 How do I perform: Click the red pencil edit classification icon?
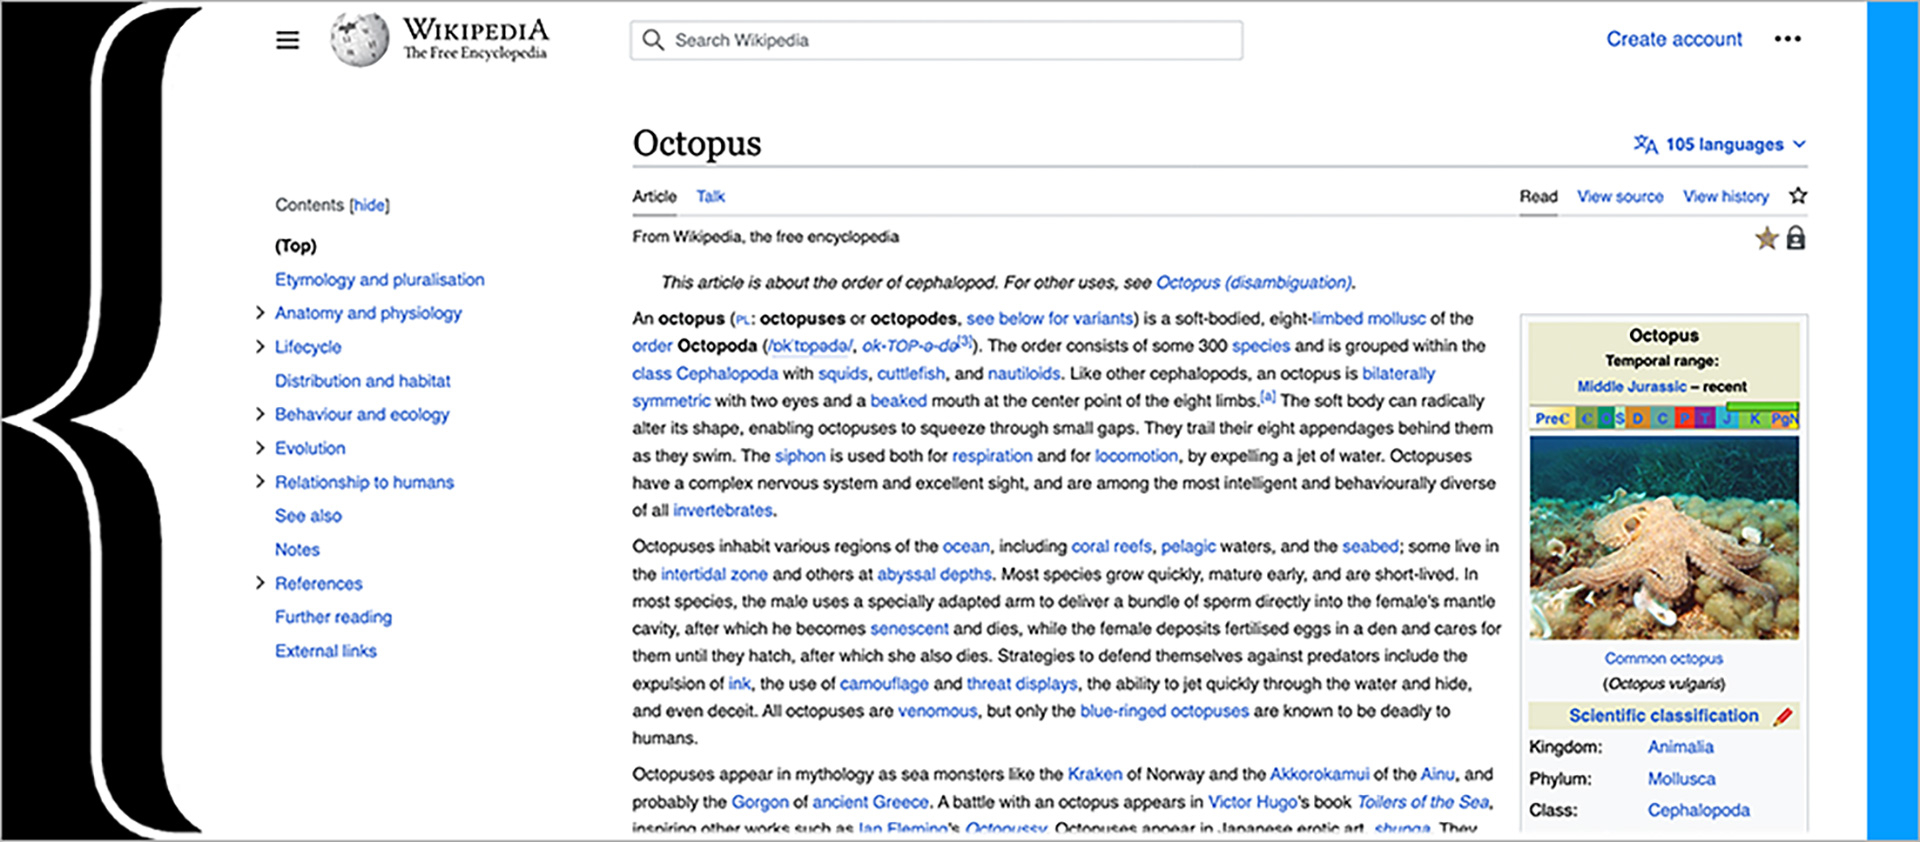1783,716
